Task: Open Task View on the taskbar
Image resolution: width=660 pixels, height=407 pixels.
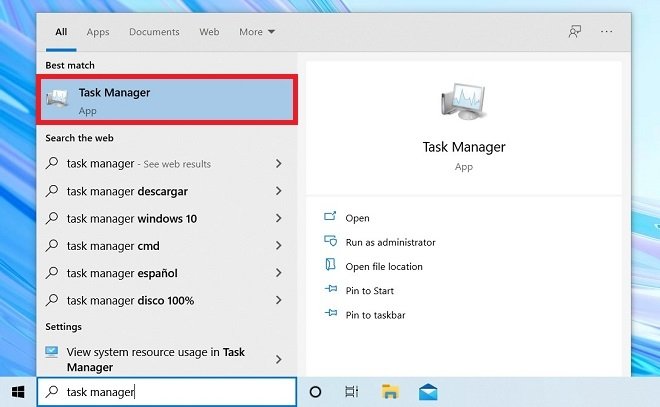Action: 351,392
